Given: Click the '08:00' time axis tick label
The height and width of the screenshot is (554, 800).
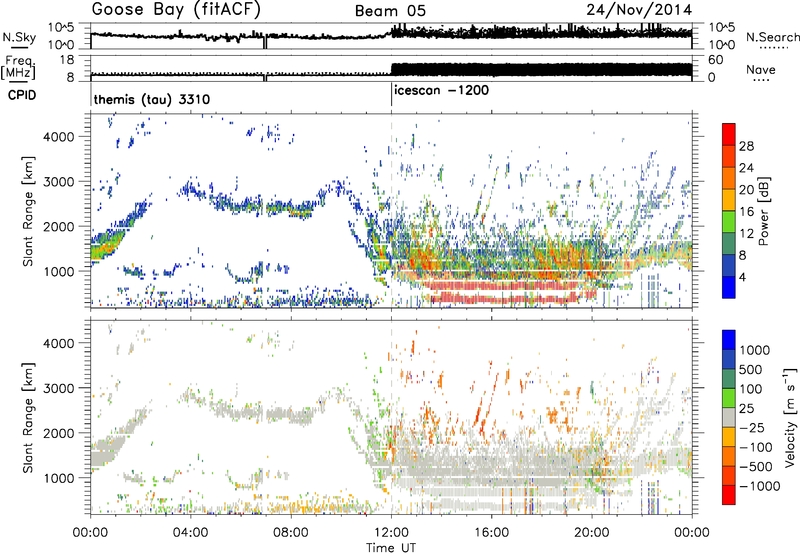Looking at the screenshot, I should pos(291,533).
